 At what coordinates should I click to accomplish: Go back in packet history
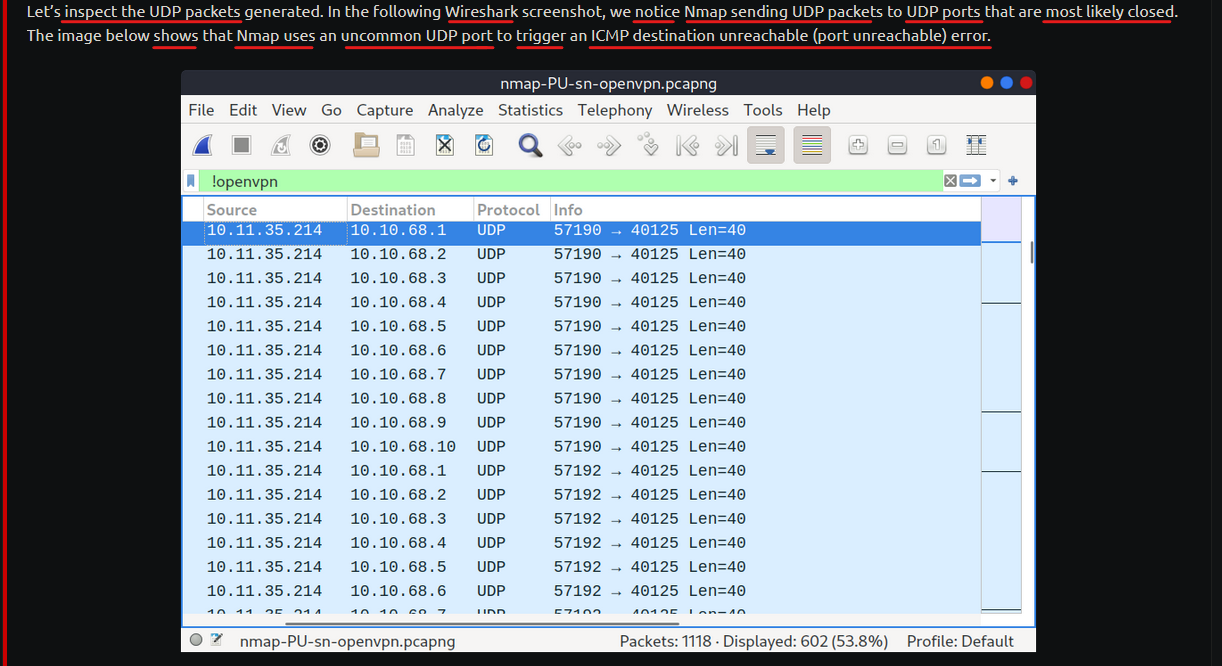(x=569, y=146)
